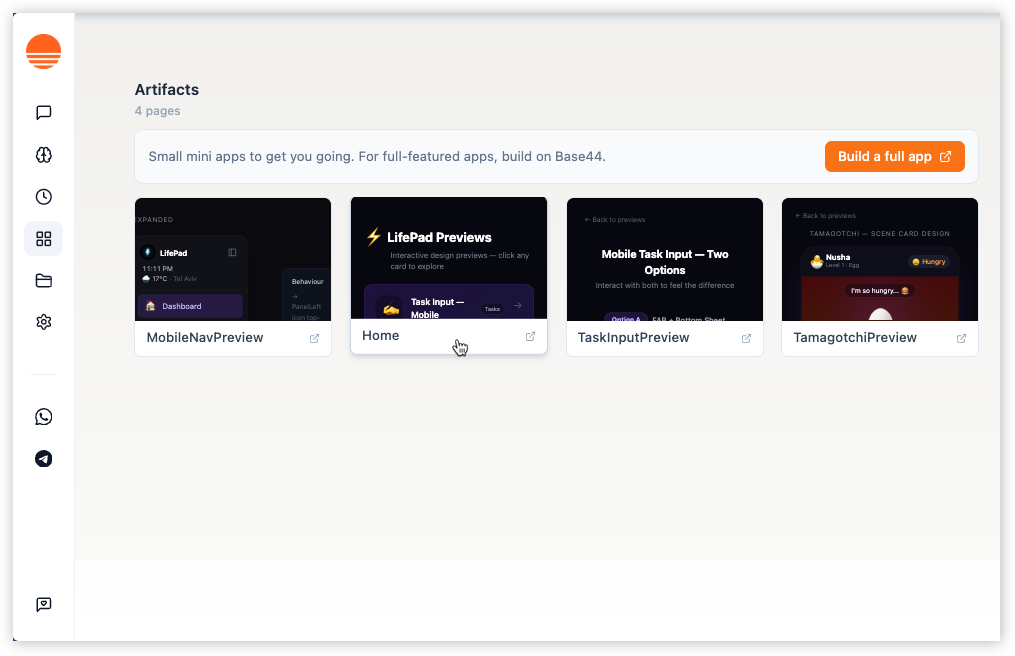Image resolution: width=1015 pixels, height=656 pixels.
Task: Click the Back to previews link on TaskInputPreview
Action: pyautogui.click(x=616, y=219)
